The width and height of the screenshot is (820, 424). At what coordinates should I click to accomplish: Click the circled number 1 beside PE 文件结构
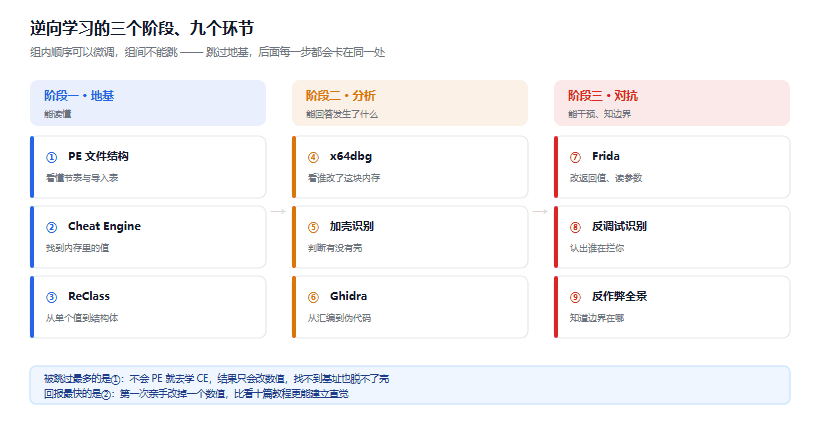(51, 157)
